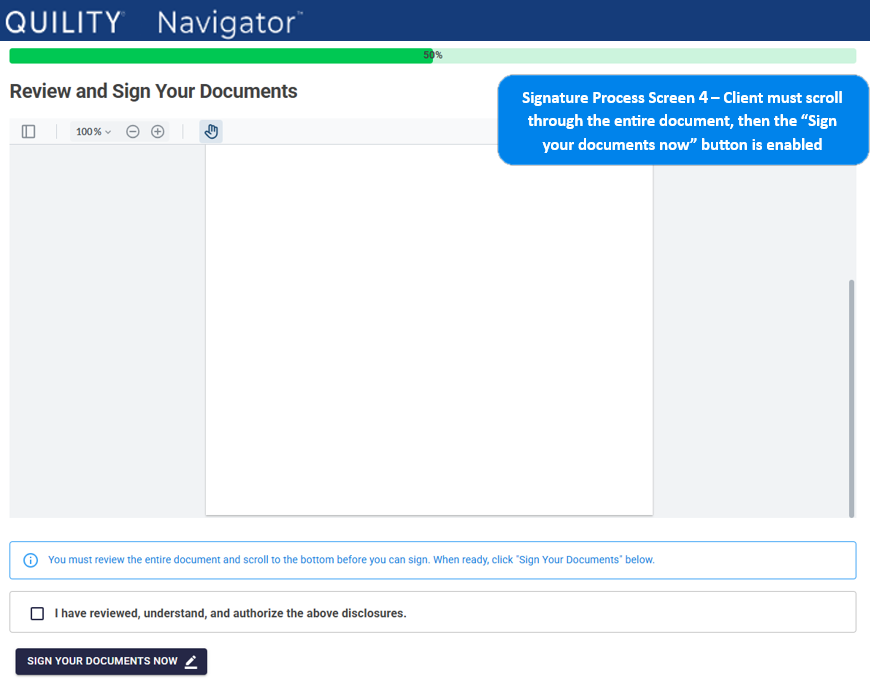Click the zoom out minus icon
Viewport: 870px width, 682px height.
[x=133, y=132]
